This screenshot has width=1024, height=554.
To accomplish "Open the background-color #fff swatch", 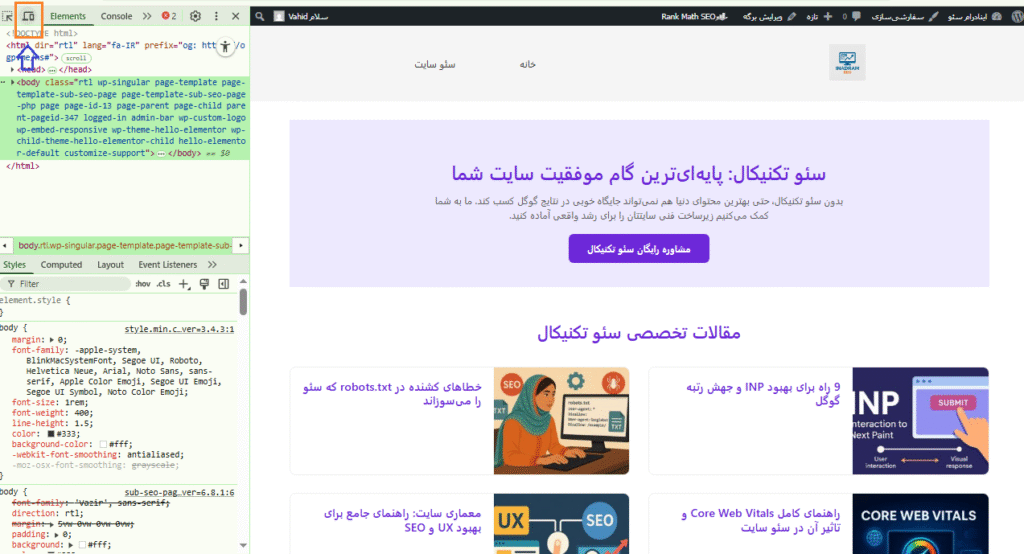I will point(103,444).
